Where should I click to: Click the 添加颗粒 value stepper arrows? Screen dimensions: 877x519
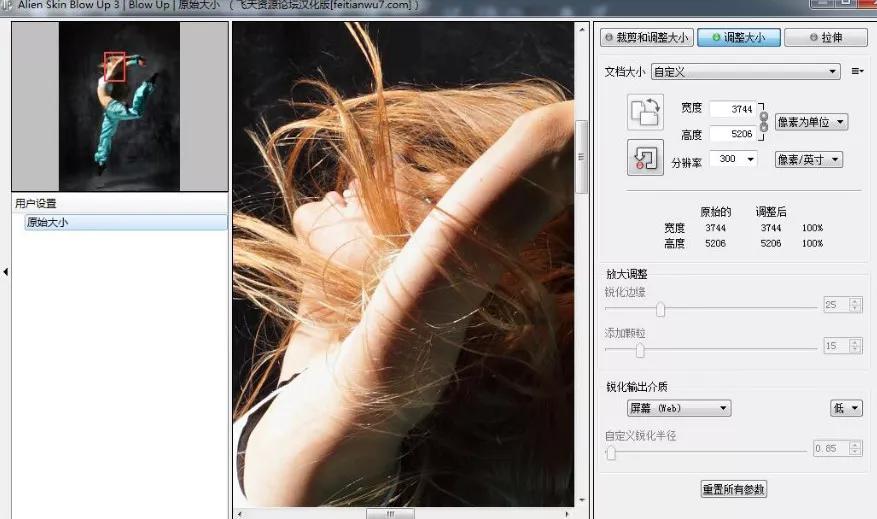[854, 346]
